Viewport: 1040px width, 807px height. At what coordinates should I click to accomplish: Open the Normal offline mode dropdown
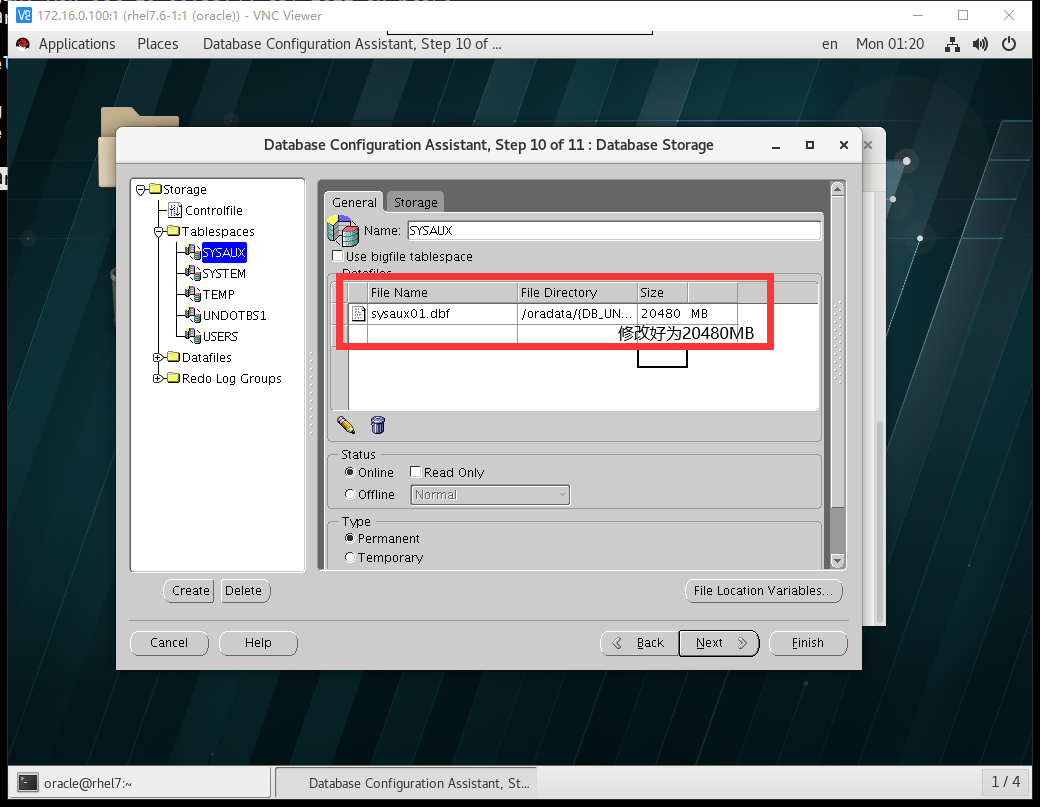pyautogui.click(x=490, y=495)
